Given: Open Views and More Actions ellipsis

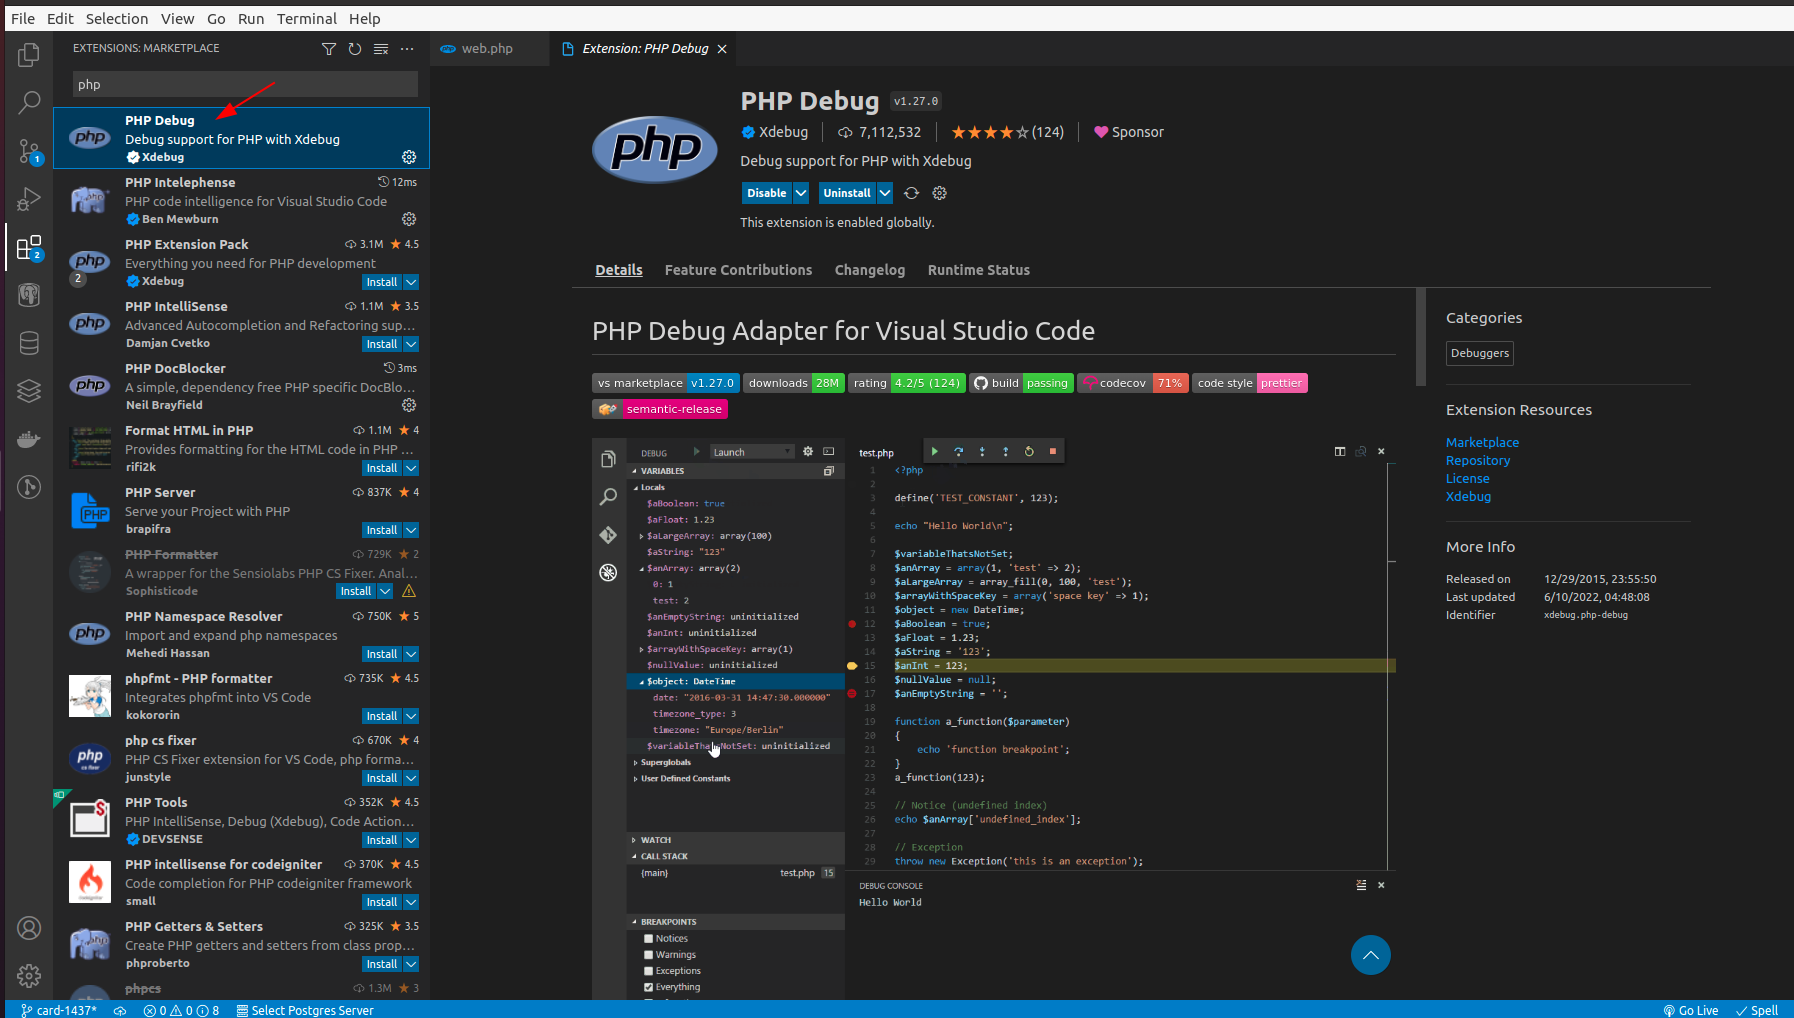Looking at the screenshot, I should [x=407, y=49].
